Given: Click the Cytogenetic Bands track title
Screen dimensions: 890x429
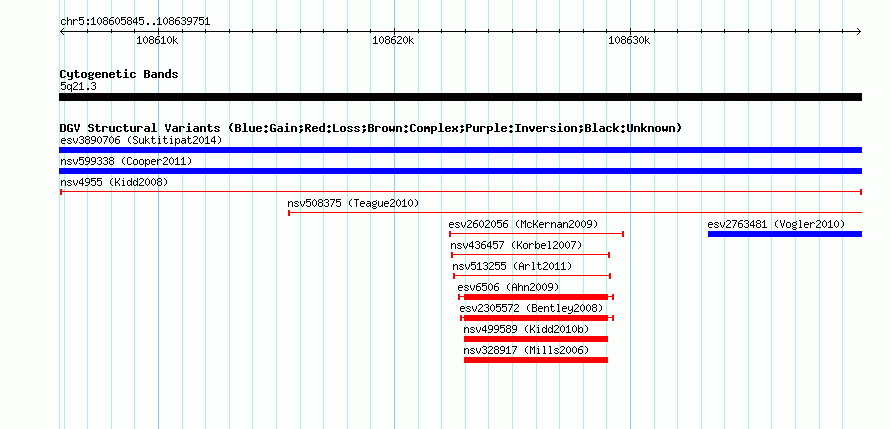Looking at the screenshot, I should click(119, 74).
